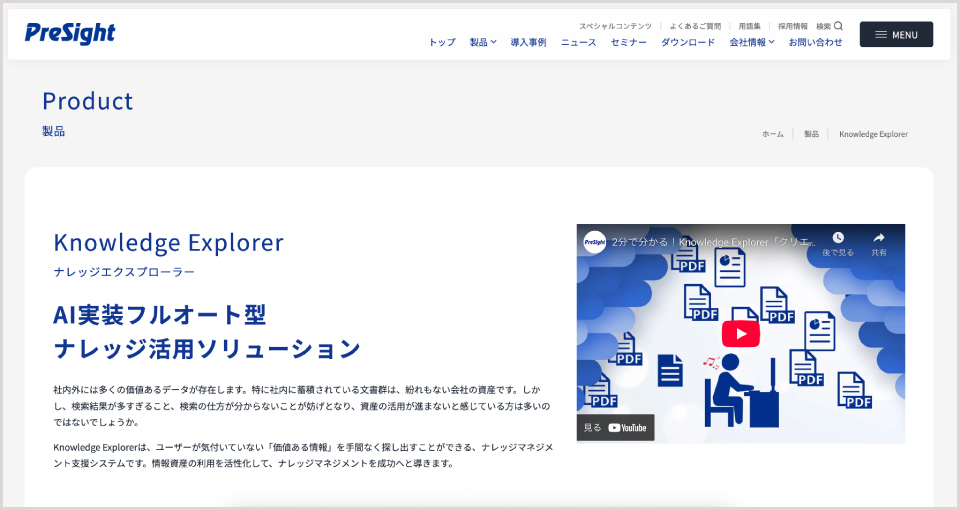Image resolution: width=960 pixels, height=510 pixels.
Task: Click the video share arrow icon
Action: point(879,238)
